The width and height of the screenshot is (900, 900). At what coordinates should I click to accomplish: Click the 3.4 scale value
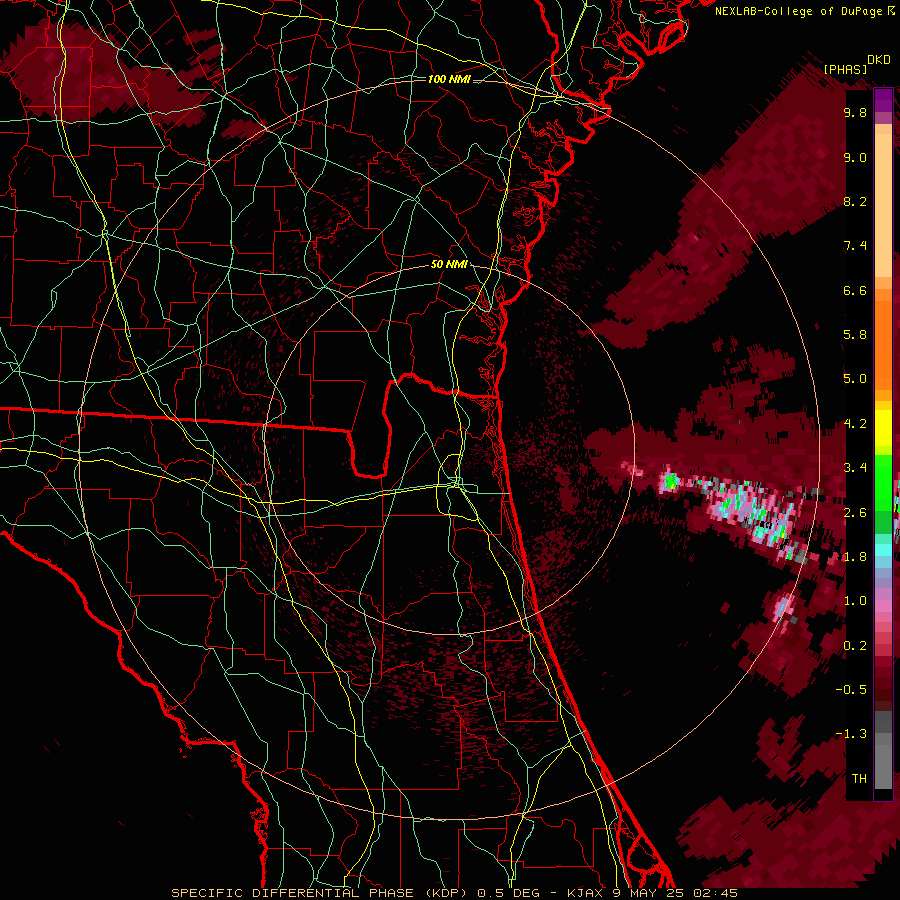point(855,468)
